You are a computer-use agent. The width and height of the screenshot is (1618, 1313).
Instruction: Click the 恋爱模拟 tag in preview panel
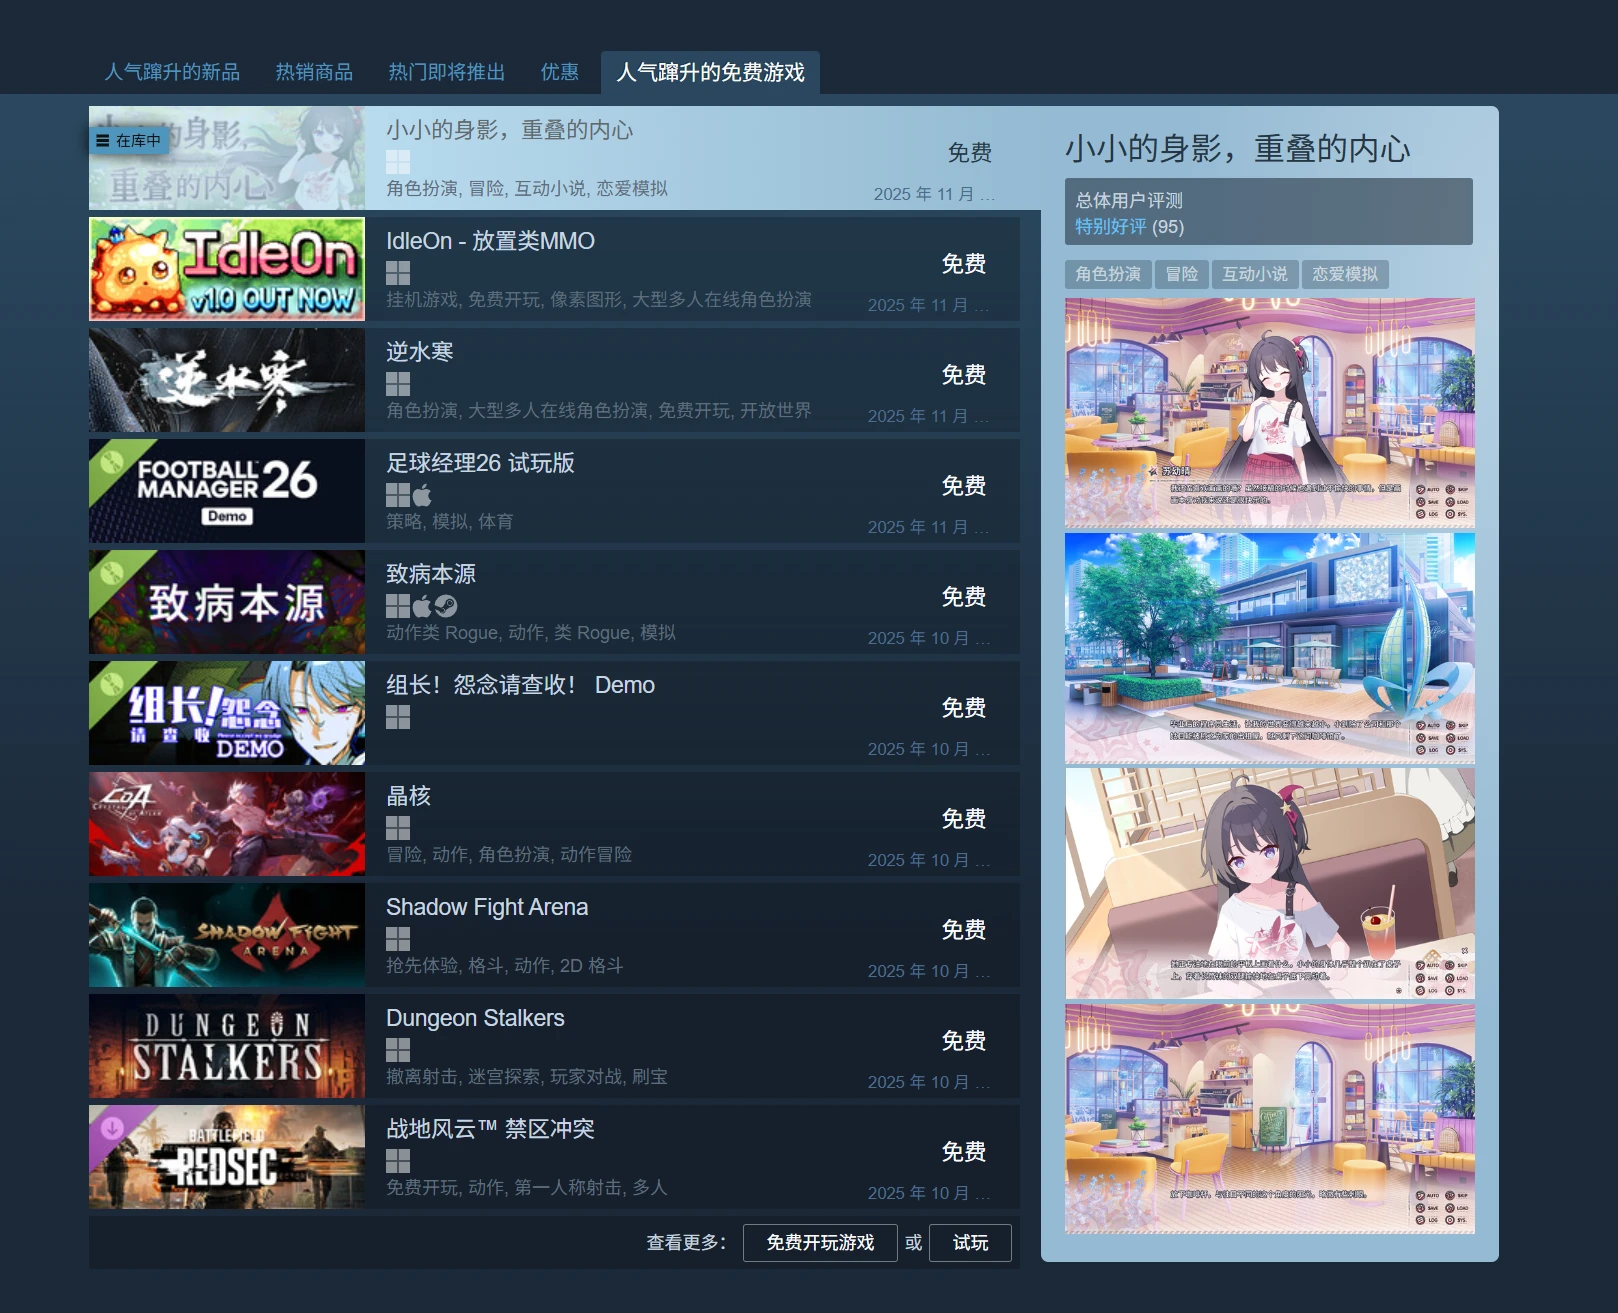(1345, 274)
